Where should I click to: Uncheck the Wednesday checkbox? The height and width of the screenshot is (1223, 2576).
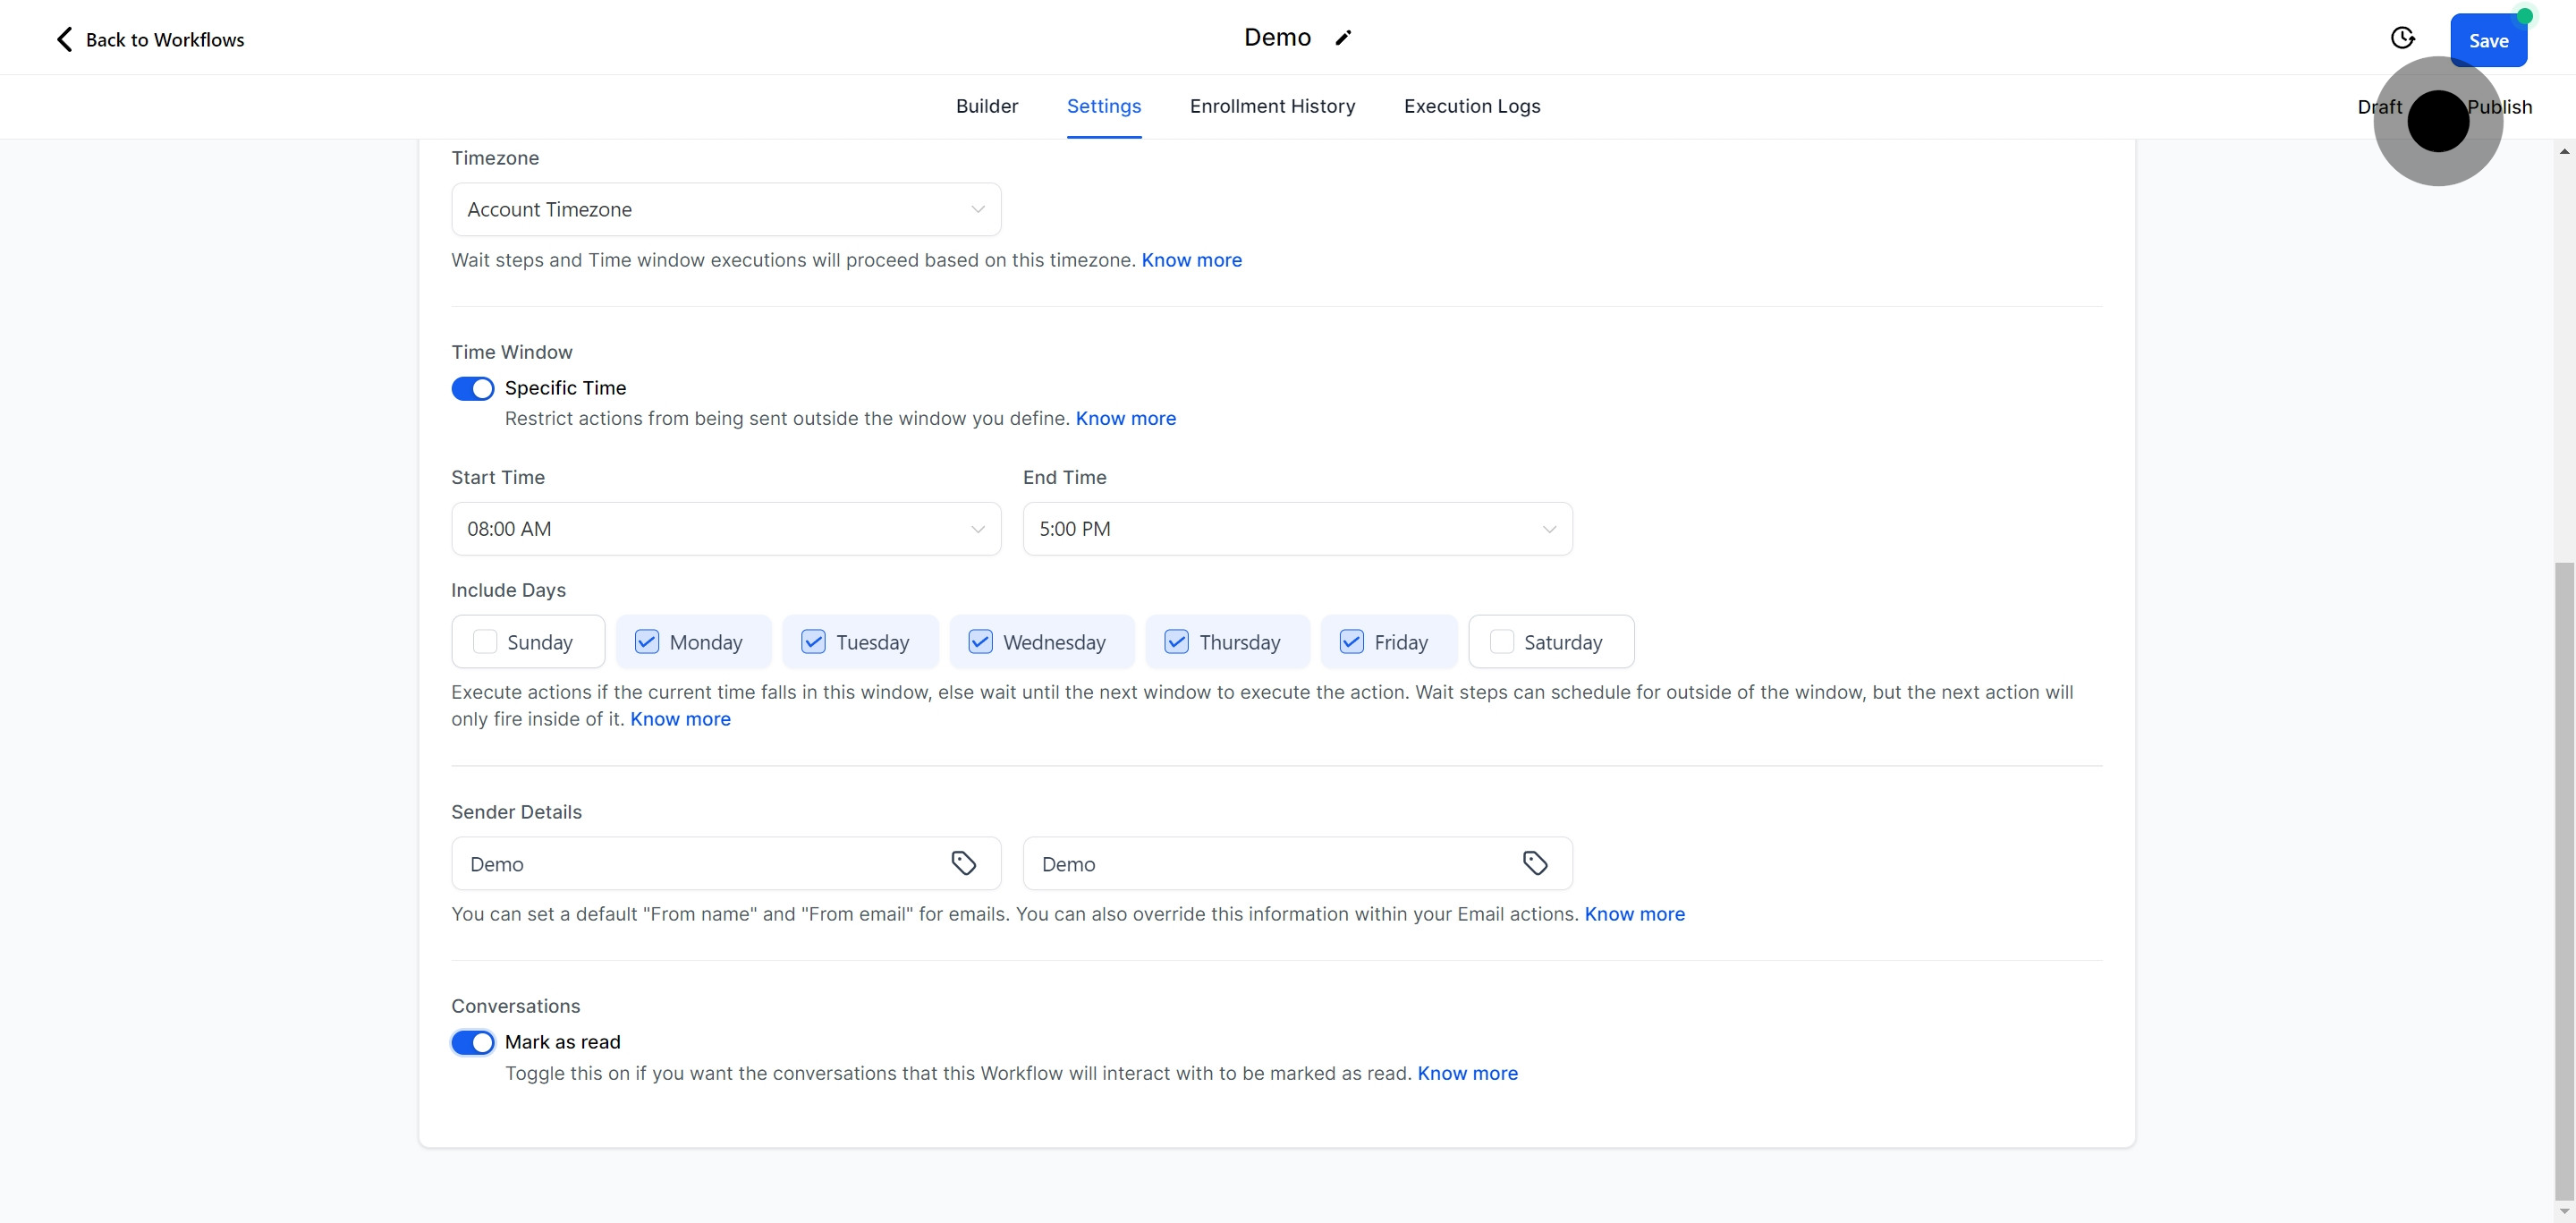tap(980, 642)
